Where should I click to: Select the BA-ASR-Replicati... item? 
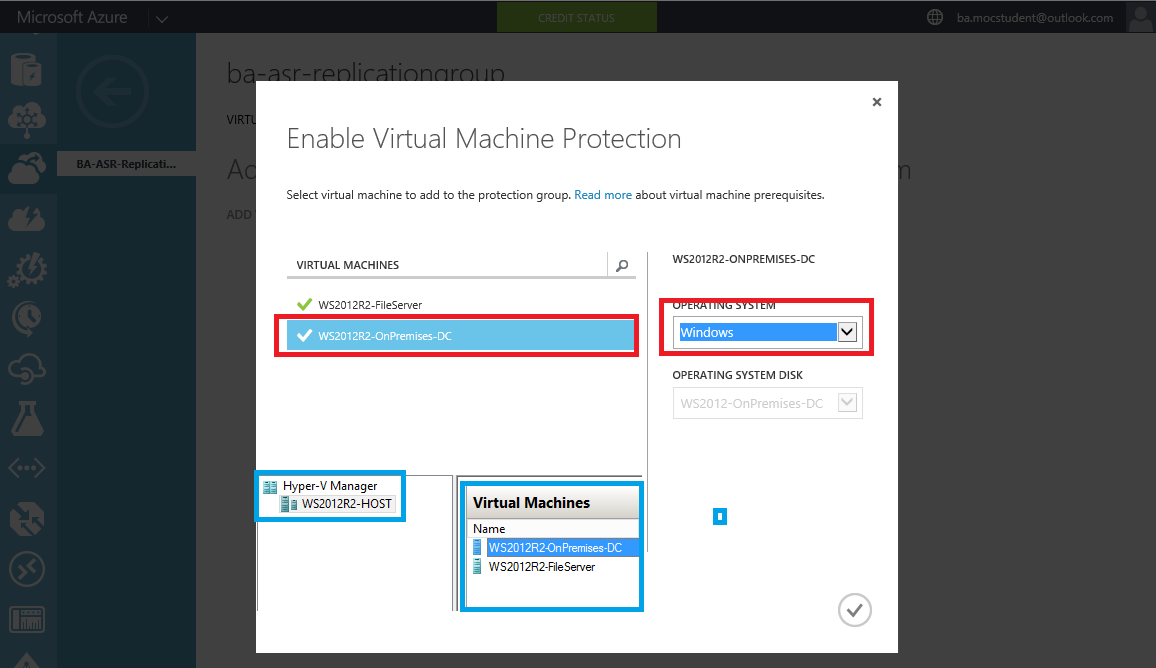click(x=126, y=164)
